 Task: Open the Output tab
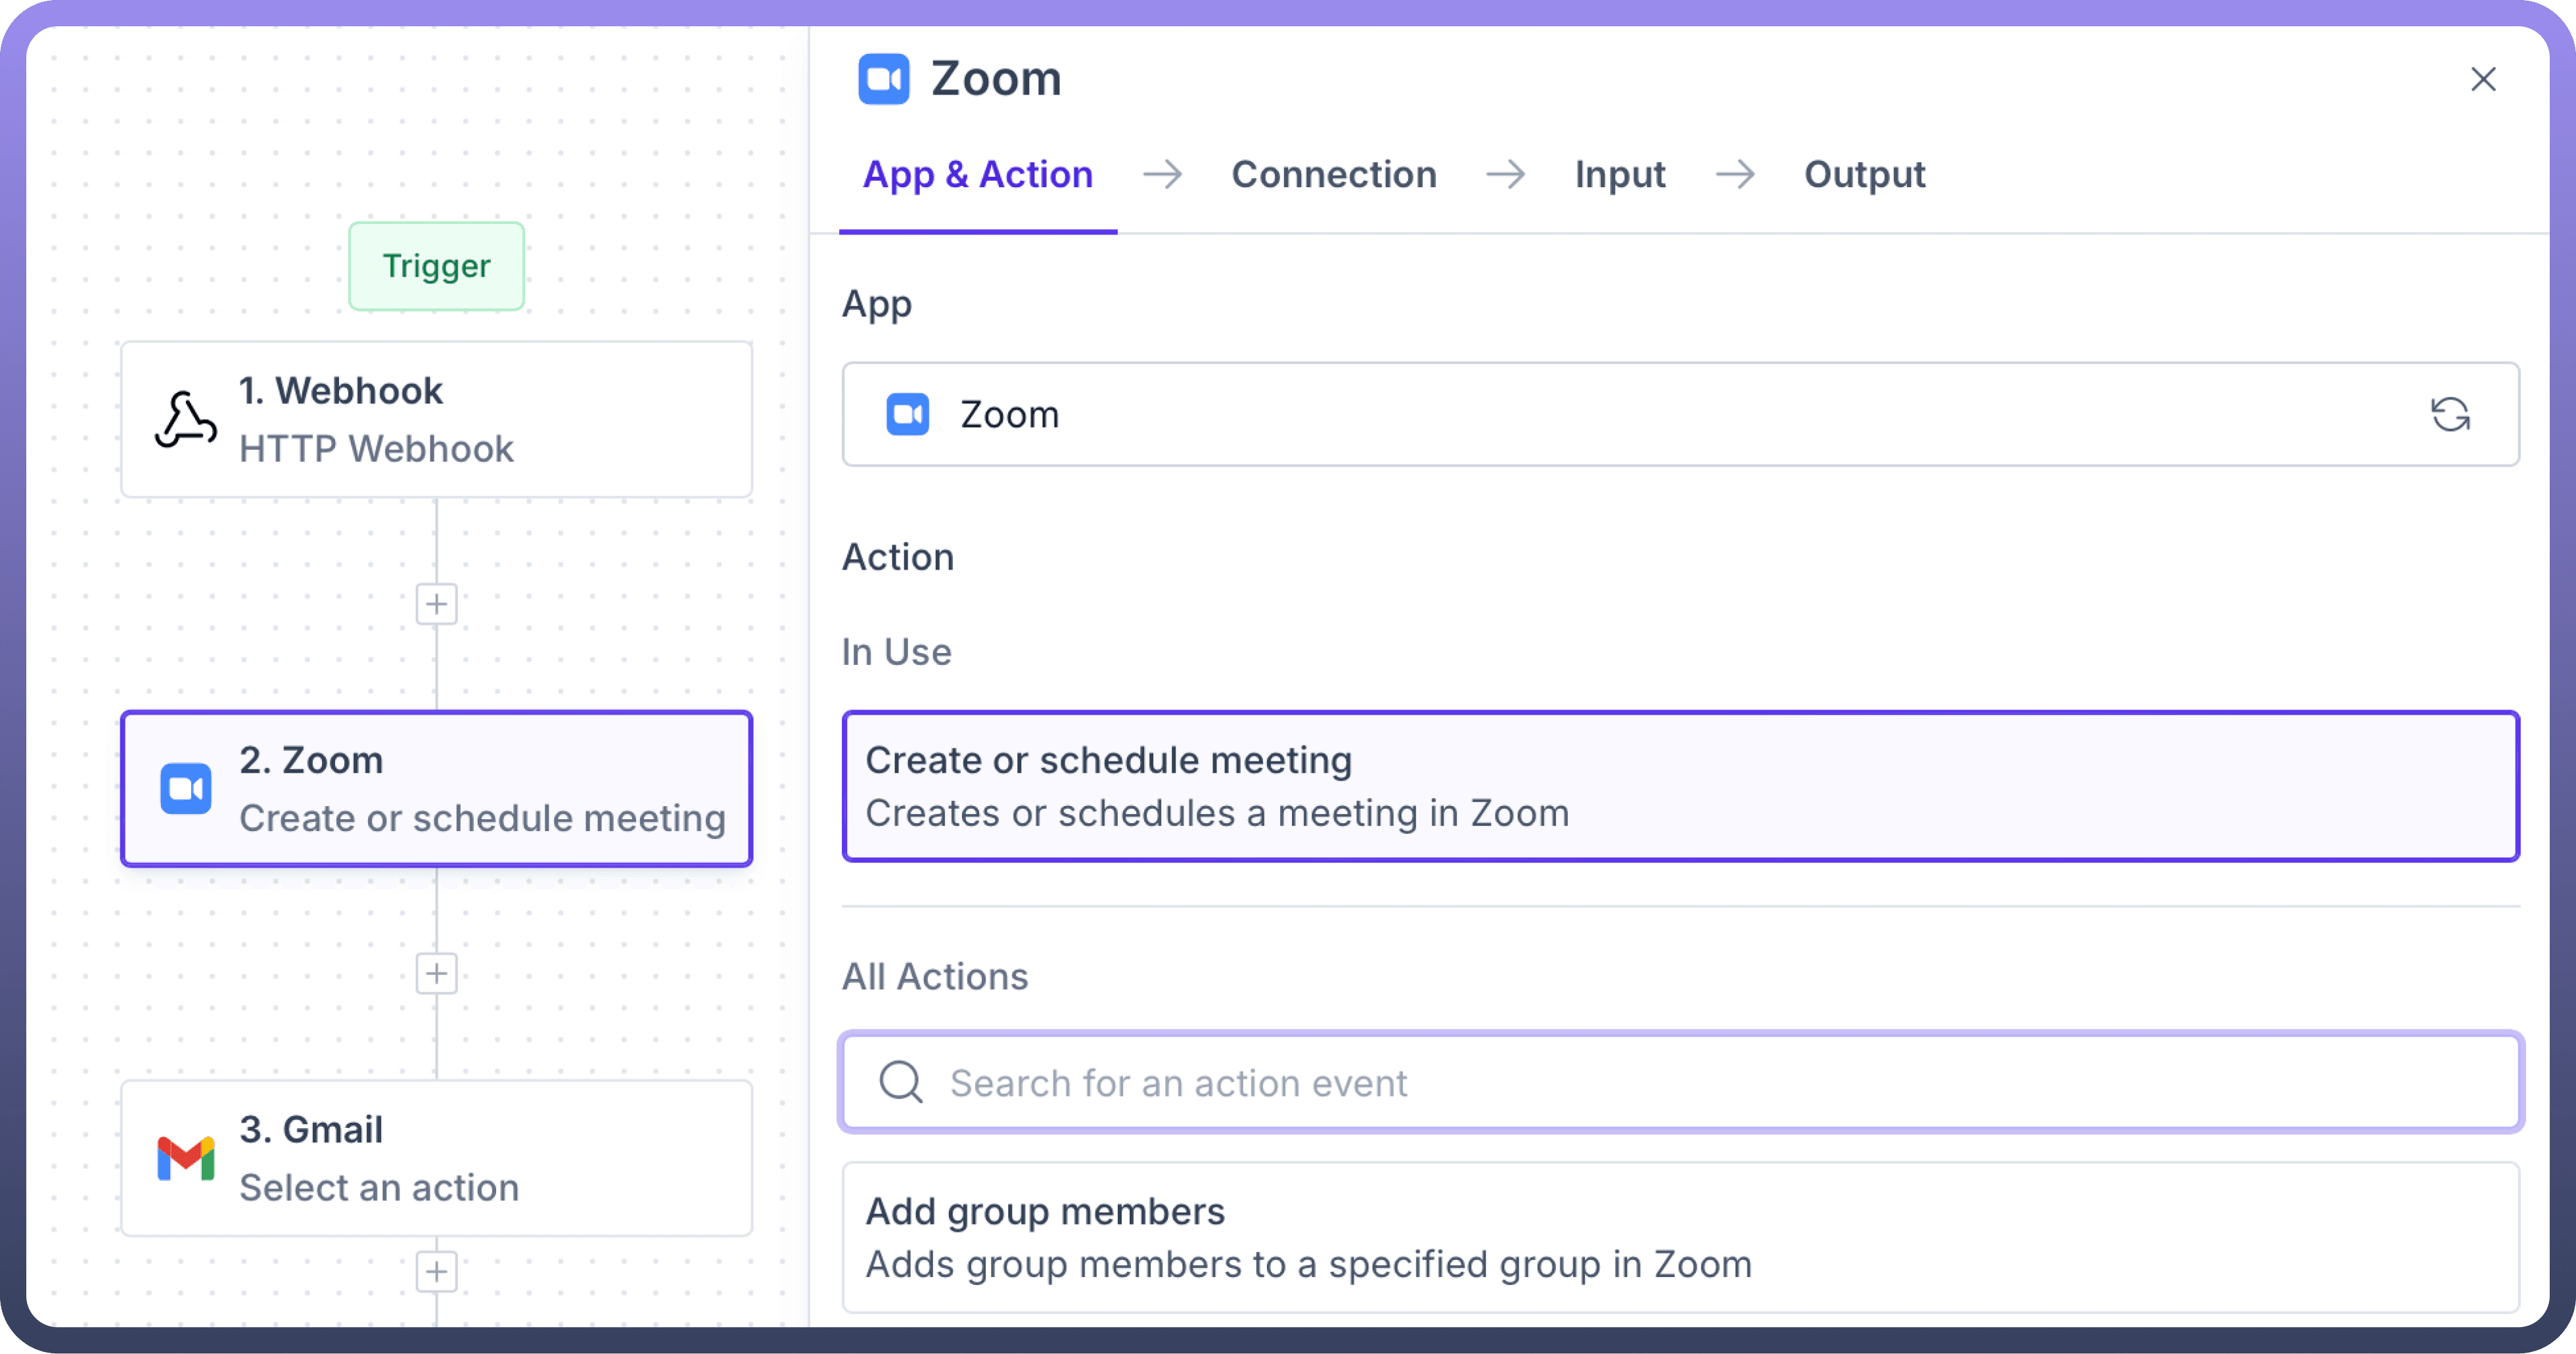[1864, 175]
